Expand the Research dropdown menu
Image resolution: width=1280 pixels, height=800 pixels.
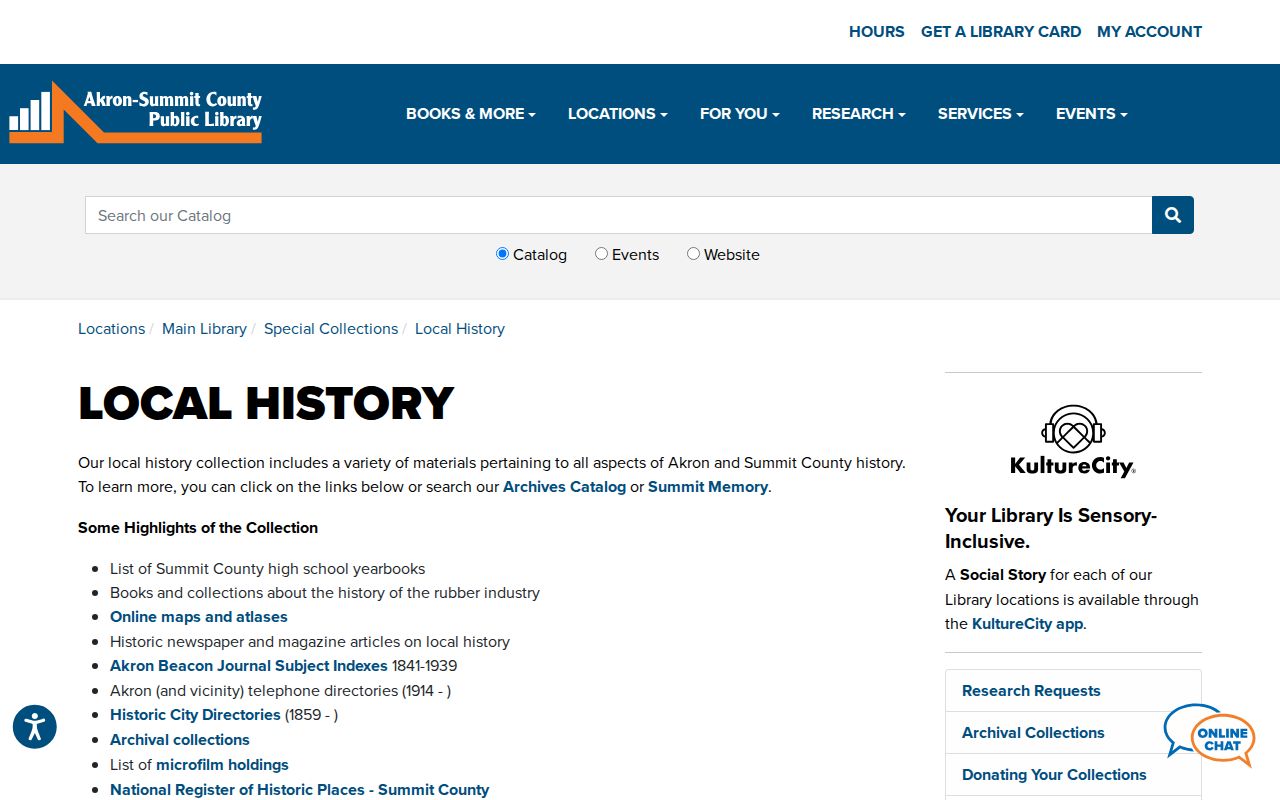[x=859, y=114]
